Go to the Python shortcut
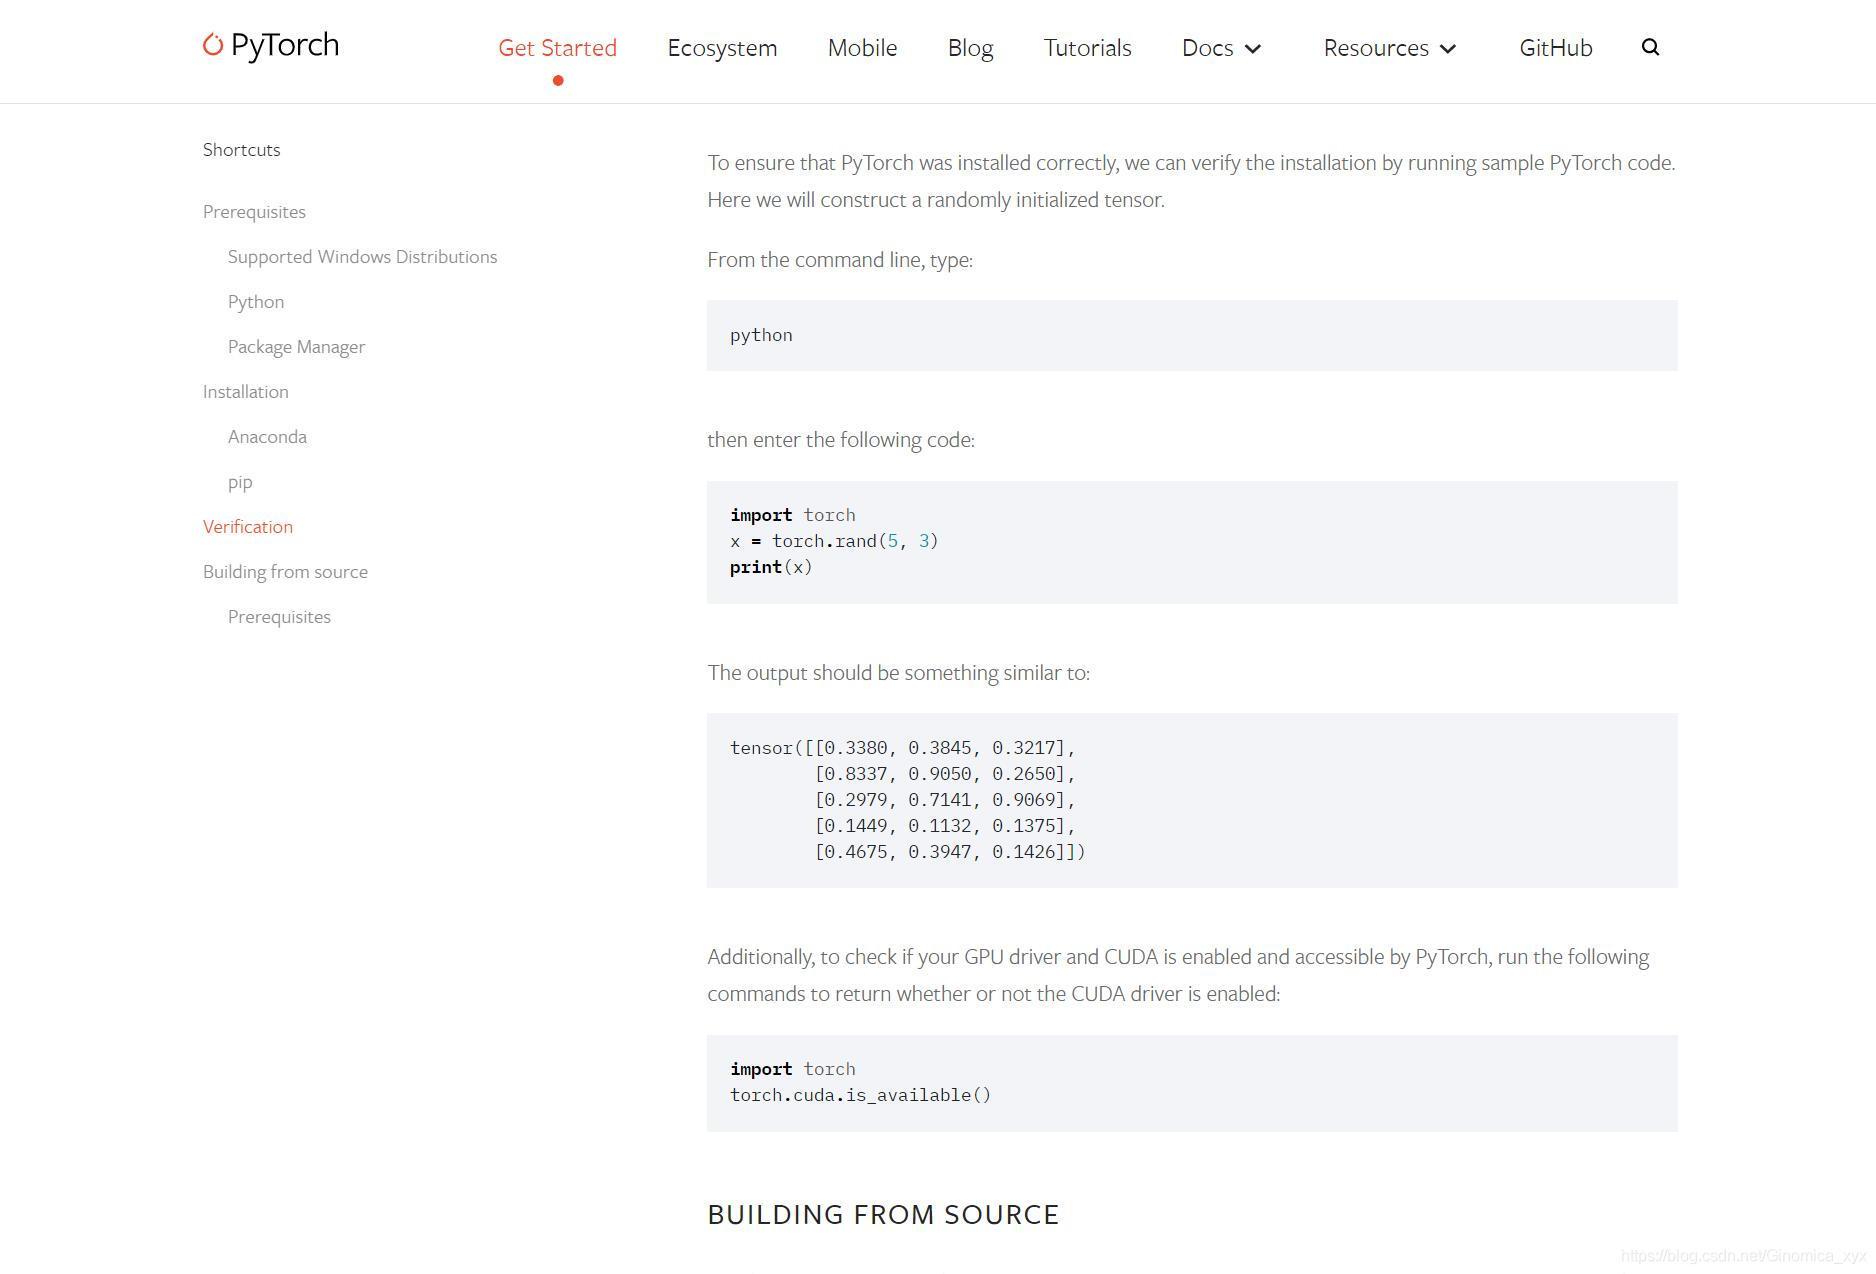Viewport: 1876px width, 1274px height. pos(256,302)
